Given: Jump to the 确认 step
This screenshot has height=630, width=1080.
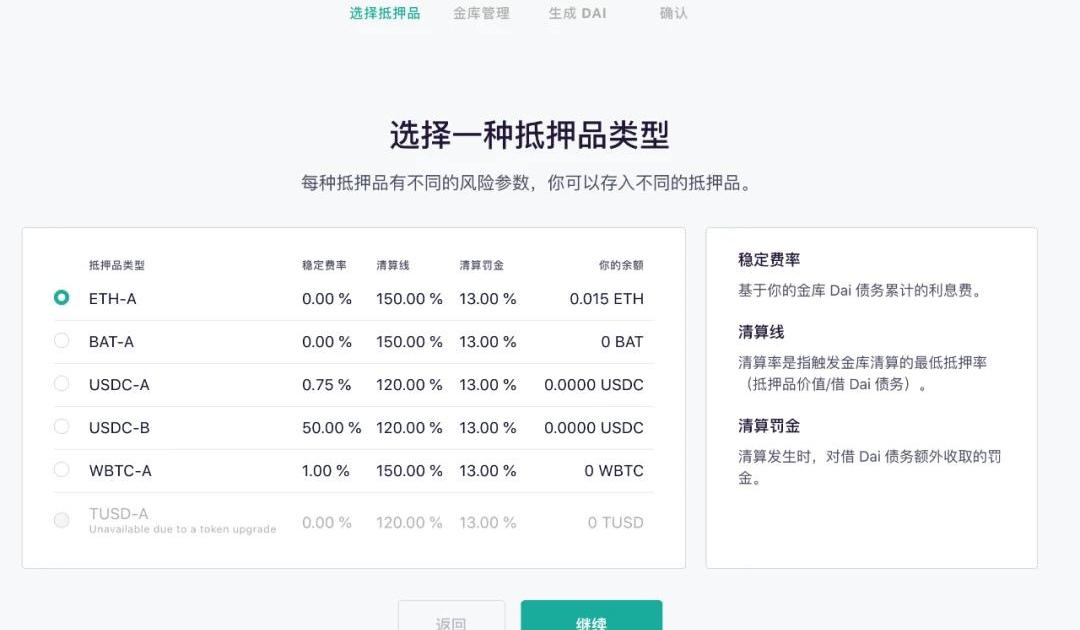Looking at the screenshot, I should tap(674, 13).
